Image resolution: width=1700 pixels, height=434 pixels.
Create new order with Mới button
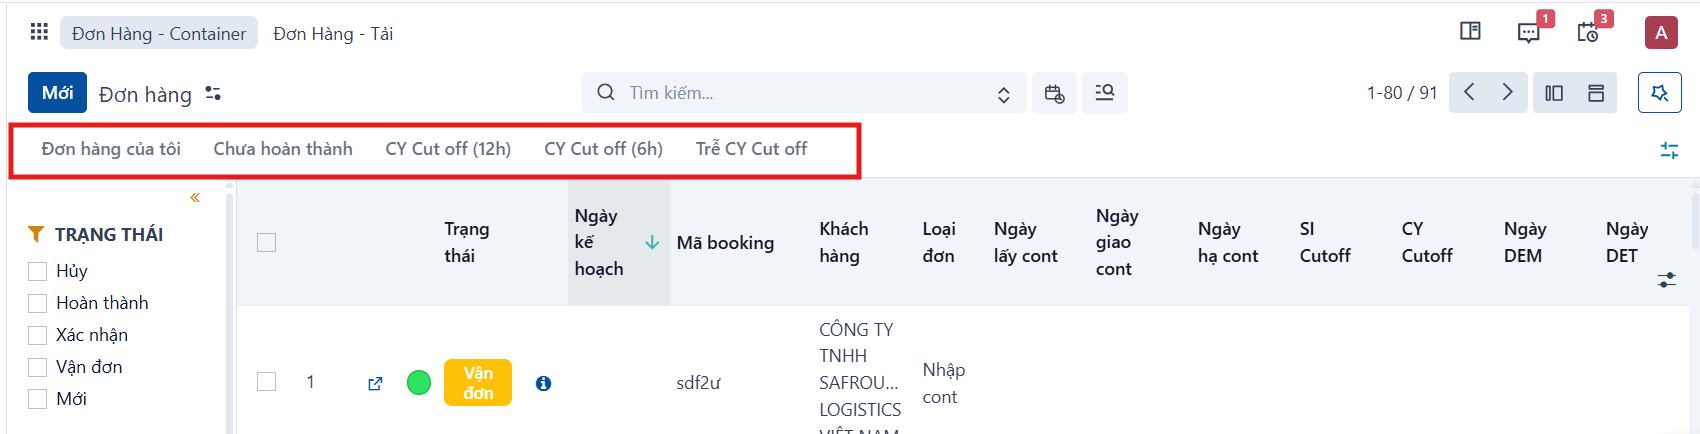[57, 93]
